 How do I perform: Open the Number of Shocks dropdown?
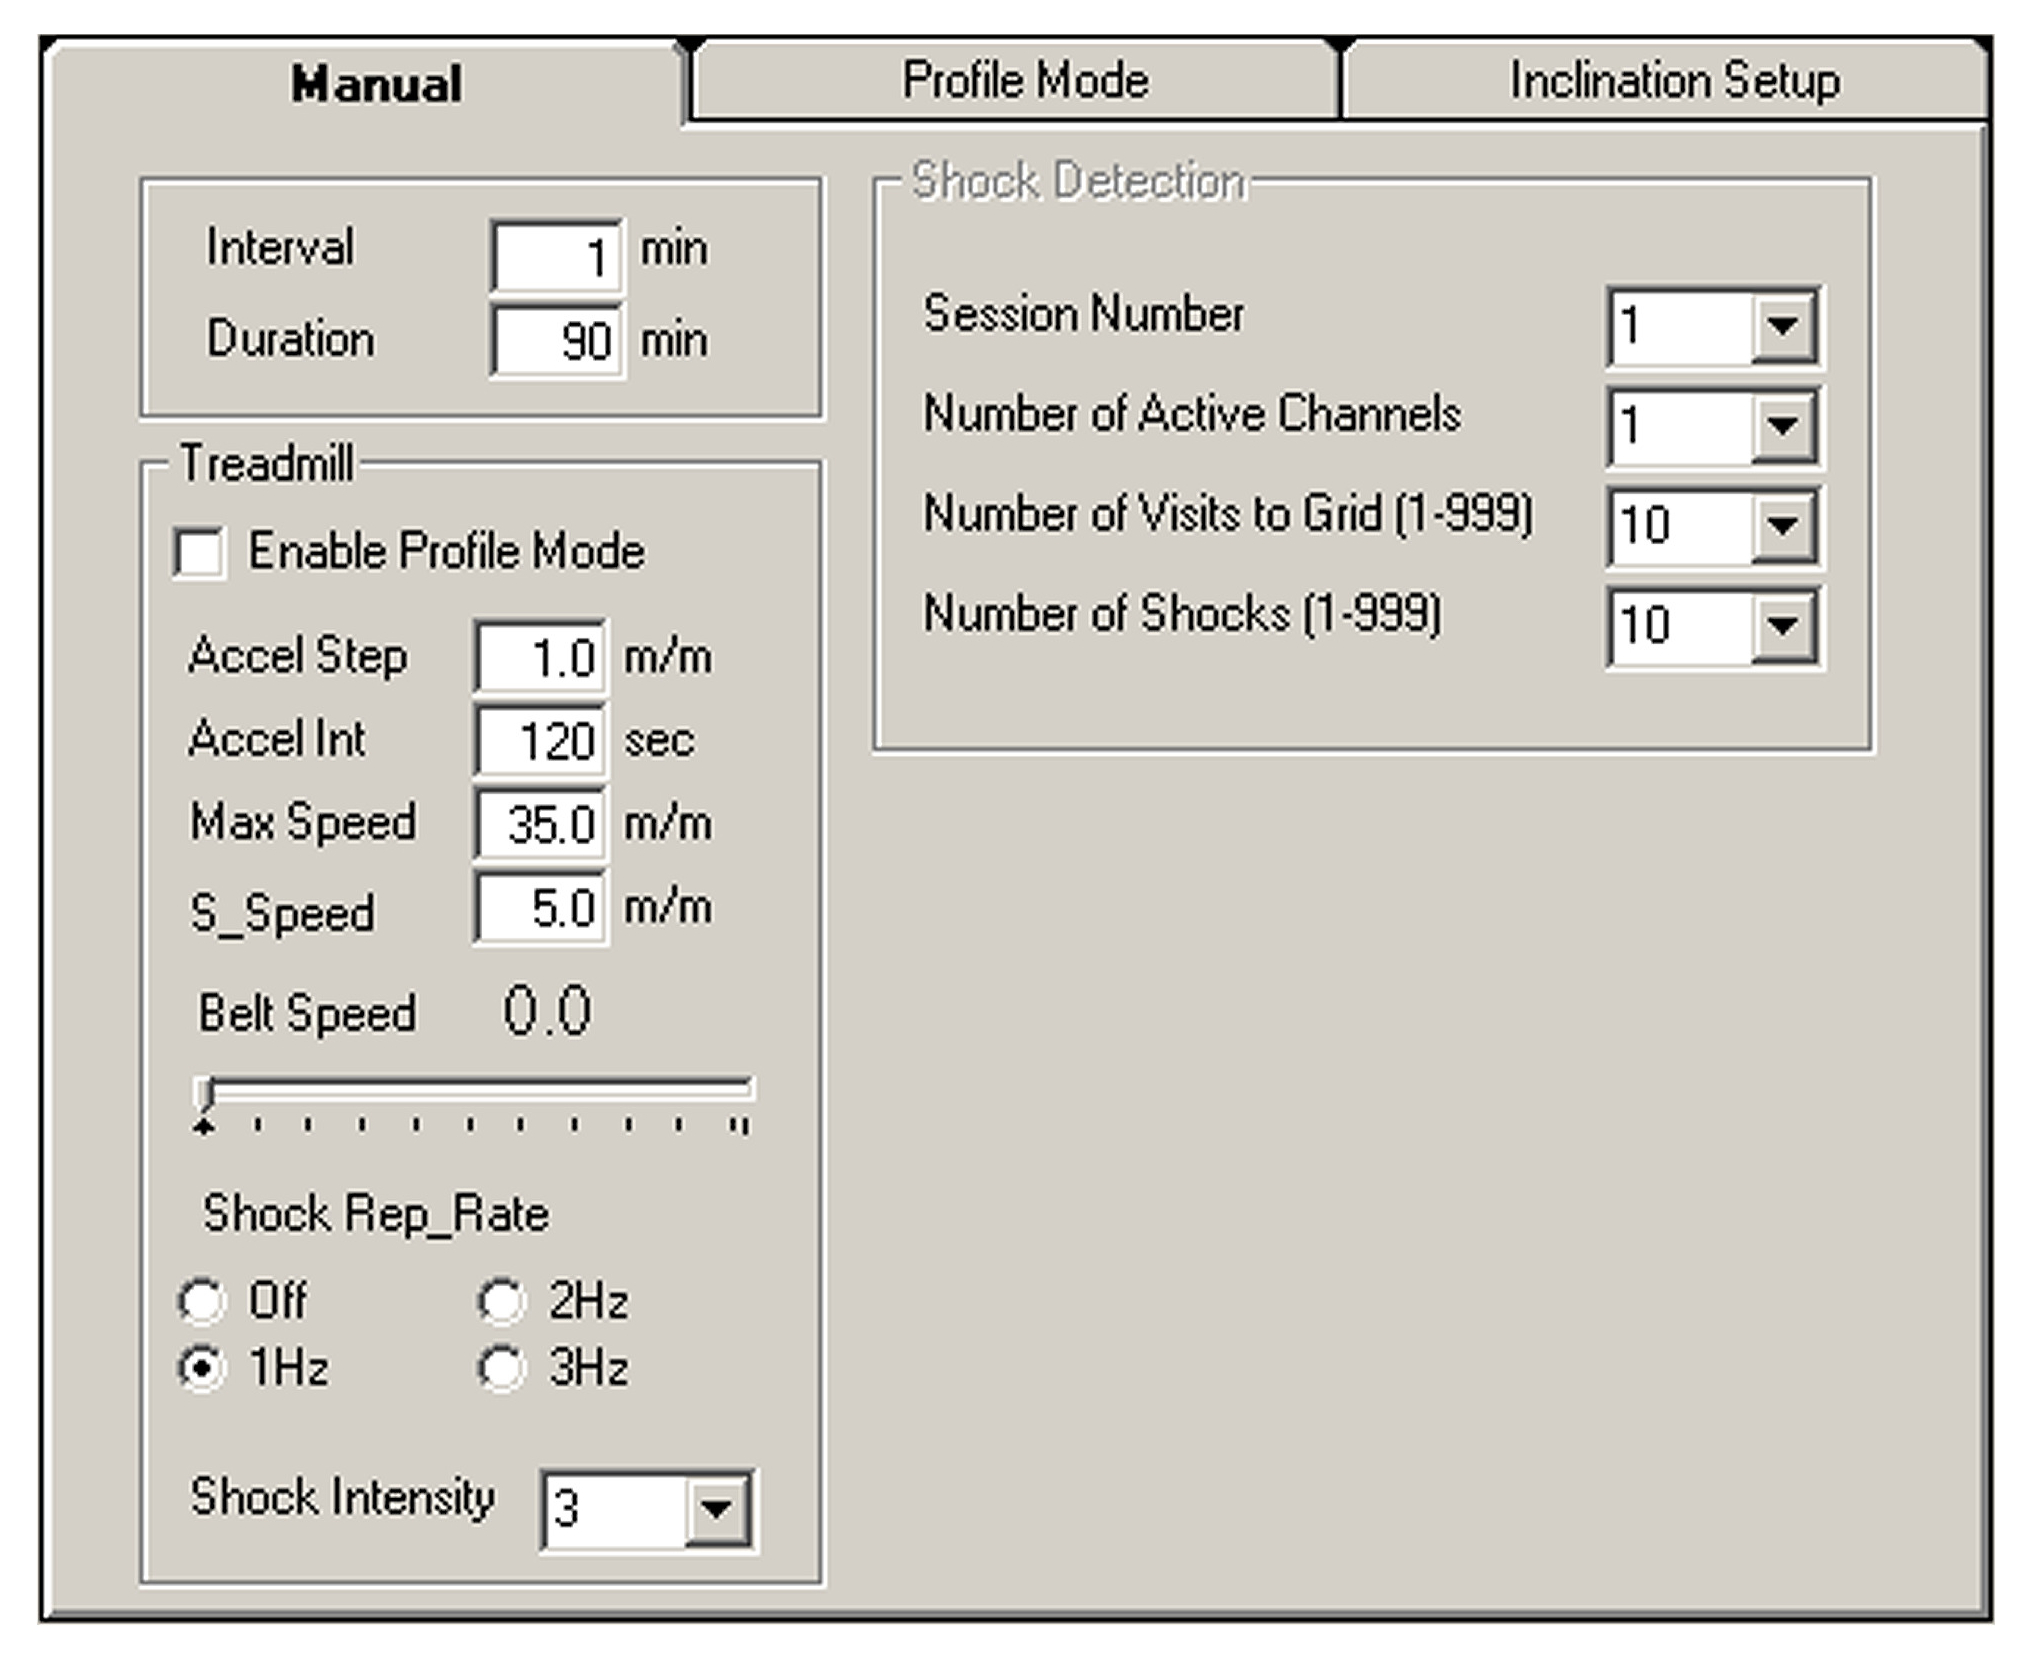tap(1783, 626)
